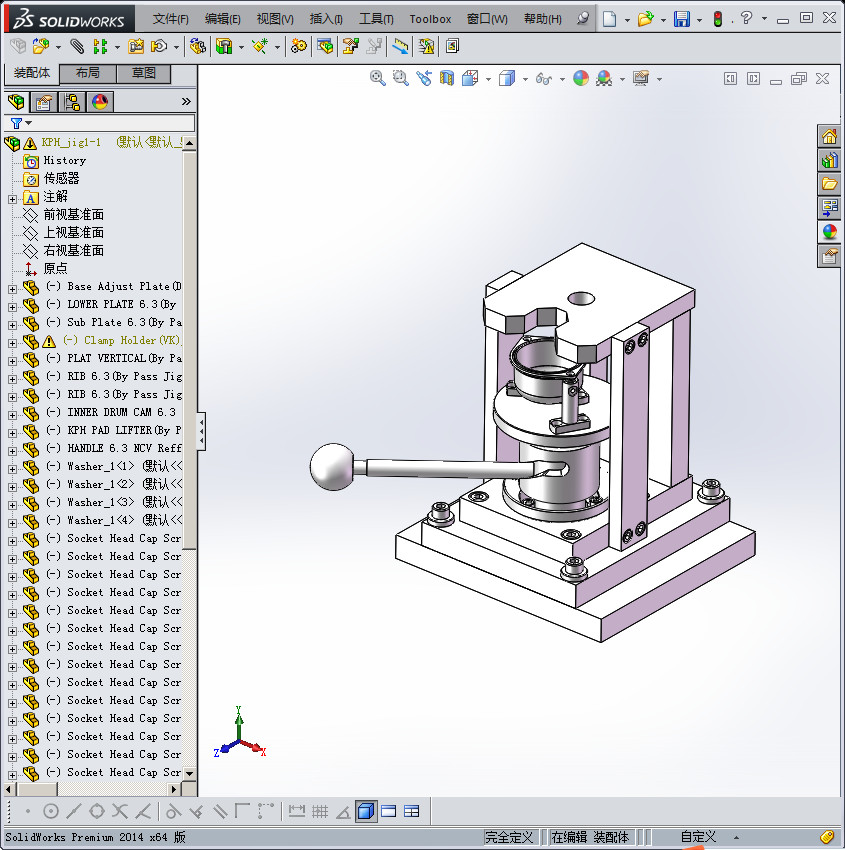Toggle center point snap in bottom toolbar
The image size is (845, 850).
pyautogui.click(x=51, y=811)
